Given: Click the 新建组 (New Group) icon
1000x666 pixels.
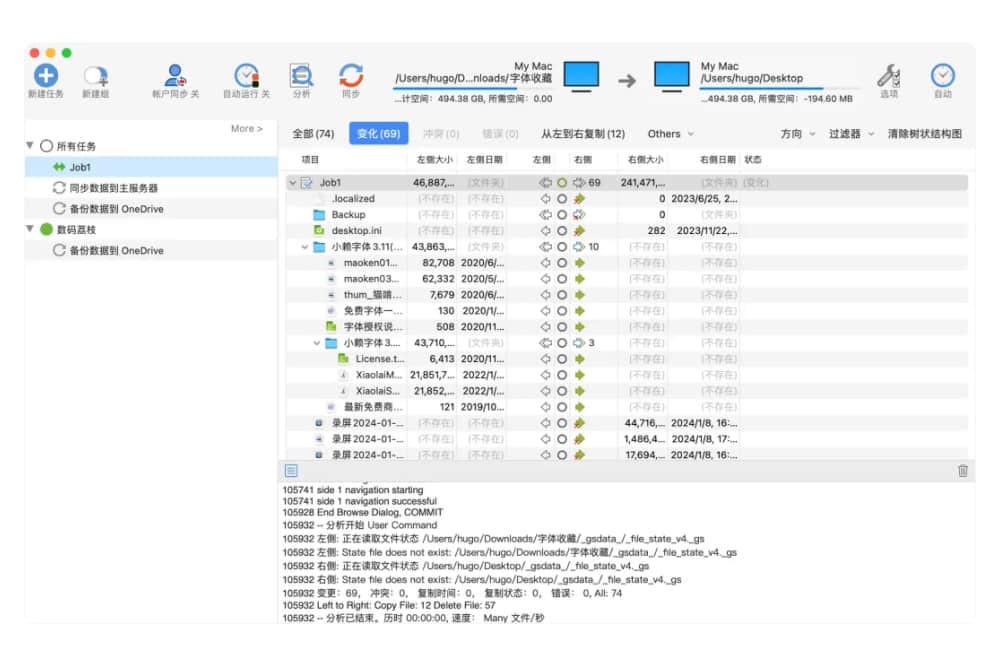Looking at the screenshot, I should [x=96, y=76].
